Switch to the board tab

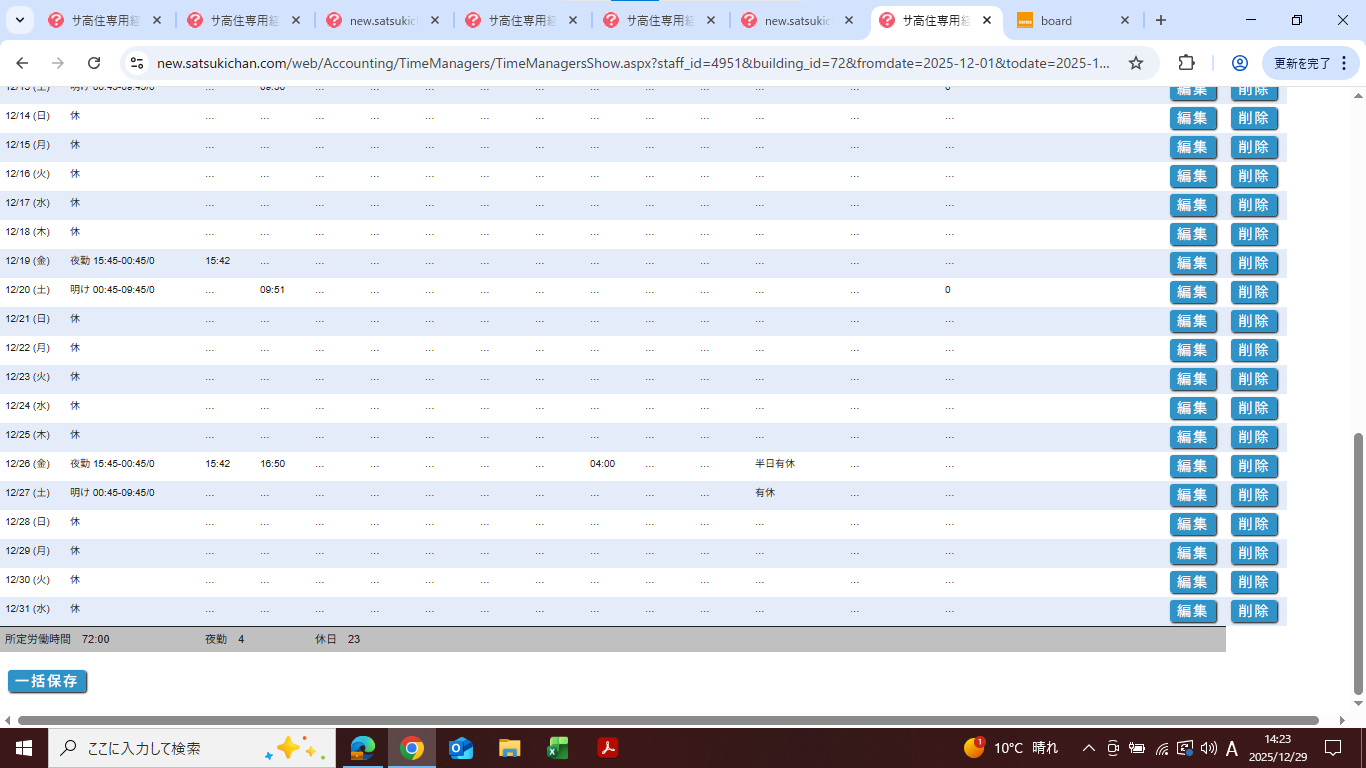pyautogui.click(x=1070, y=20)
